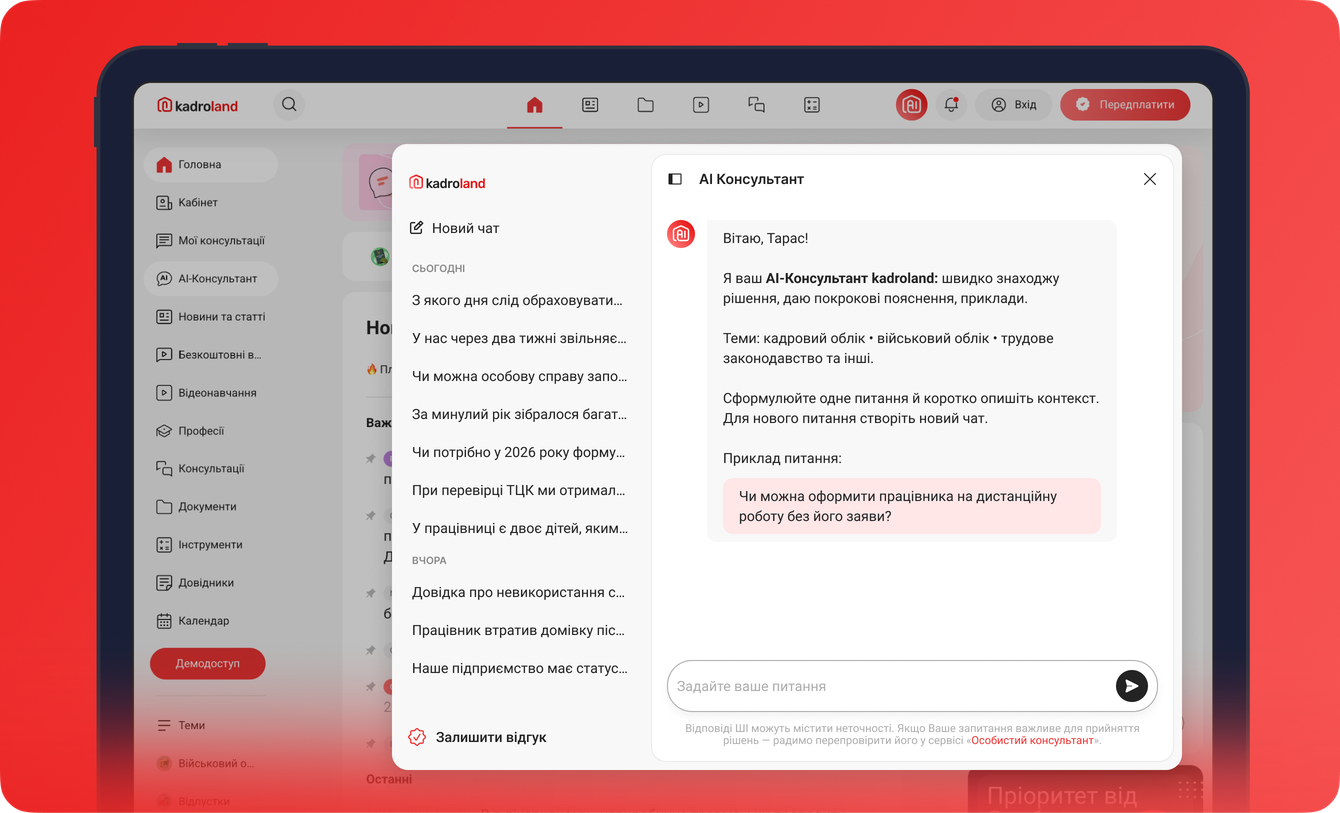Leave feedback via Залишити відгук
The height and width of the screenshot is (813, 1340).
(x=480, y=736)
